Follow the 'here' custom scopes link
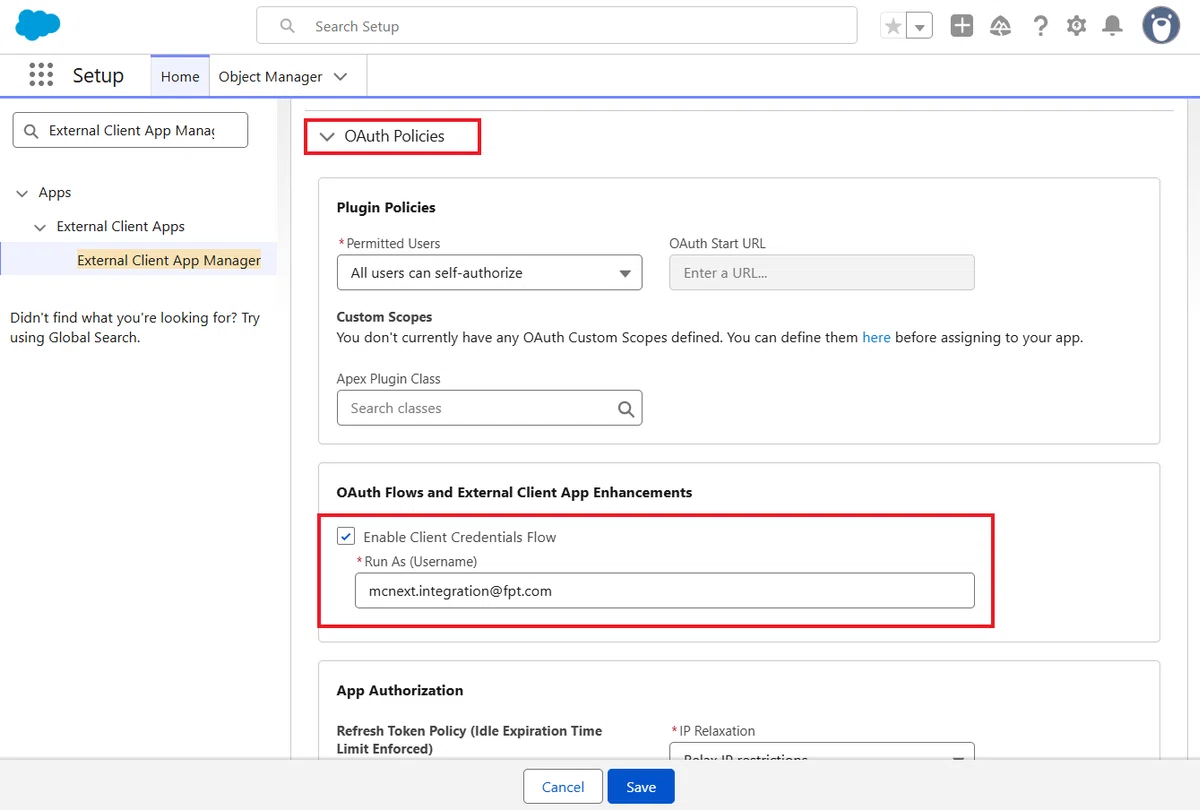Viewport: 1200px width, 810px height. tap(876, 338)
